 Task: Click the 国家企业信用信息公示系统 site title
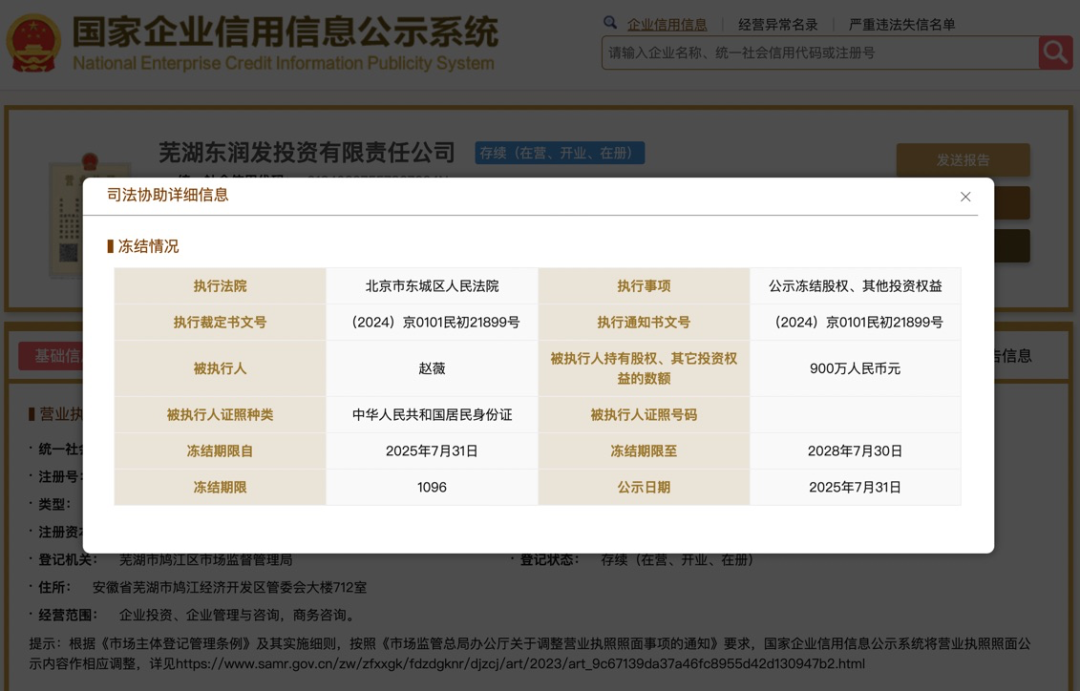pyautogui.click(x=285, y=32)
